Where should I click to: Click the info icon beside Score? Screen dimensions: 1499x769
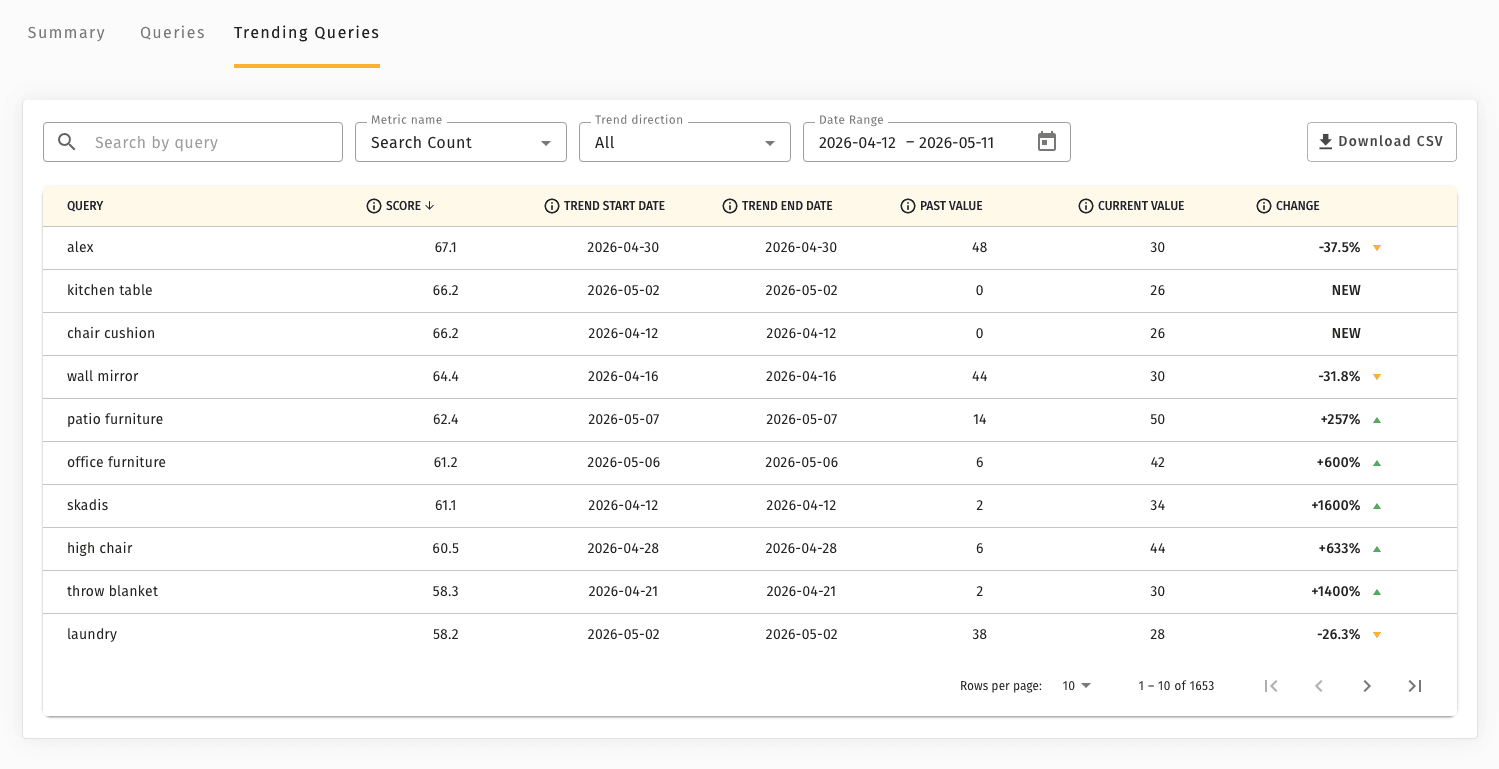coord(374,206)
